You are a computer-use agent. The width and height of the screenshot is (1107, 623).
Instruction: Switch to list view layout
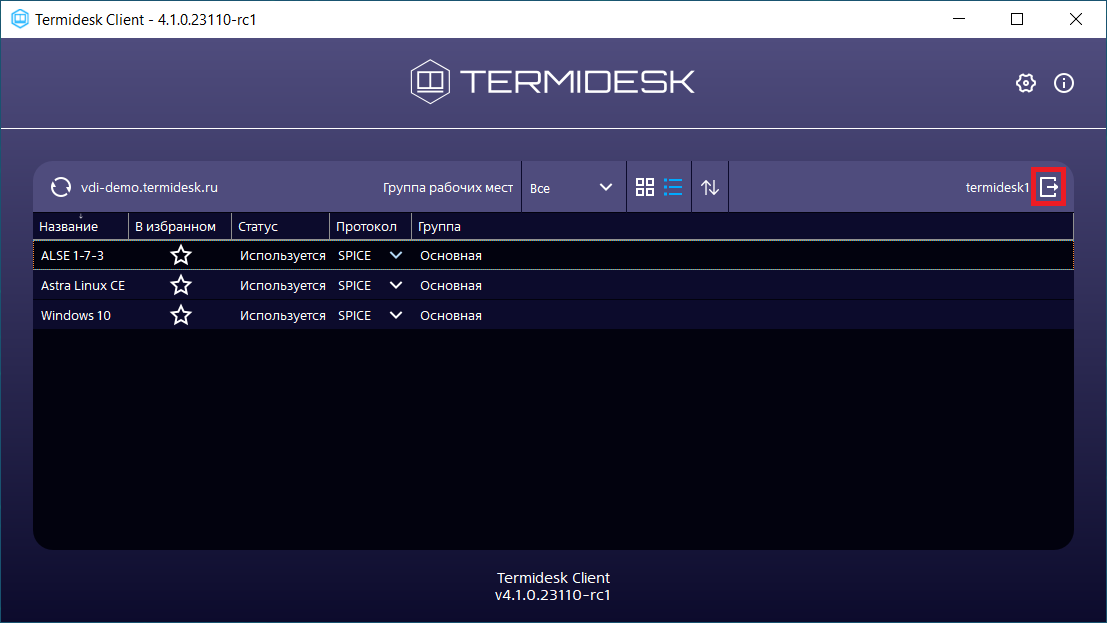673,187
